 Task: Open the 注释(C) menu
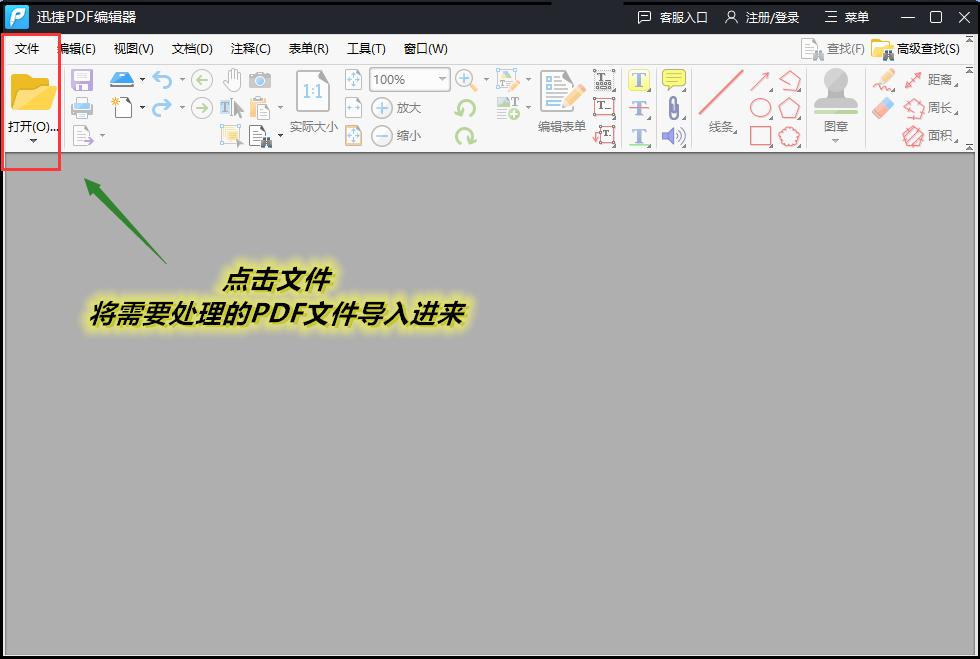tap(250, 48)
